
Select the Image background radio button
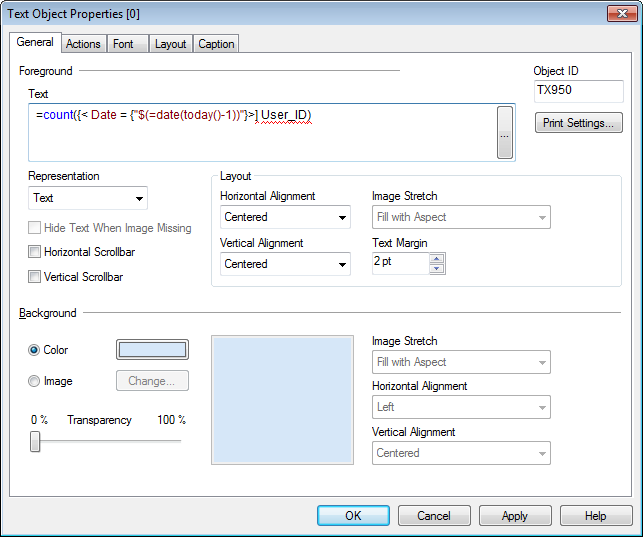(35, 381)
